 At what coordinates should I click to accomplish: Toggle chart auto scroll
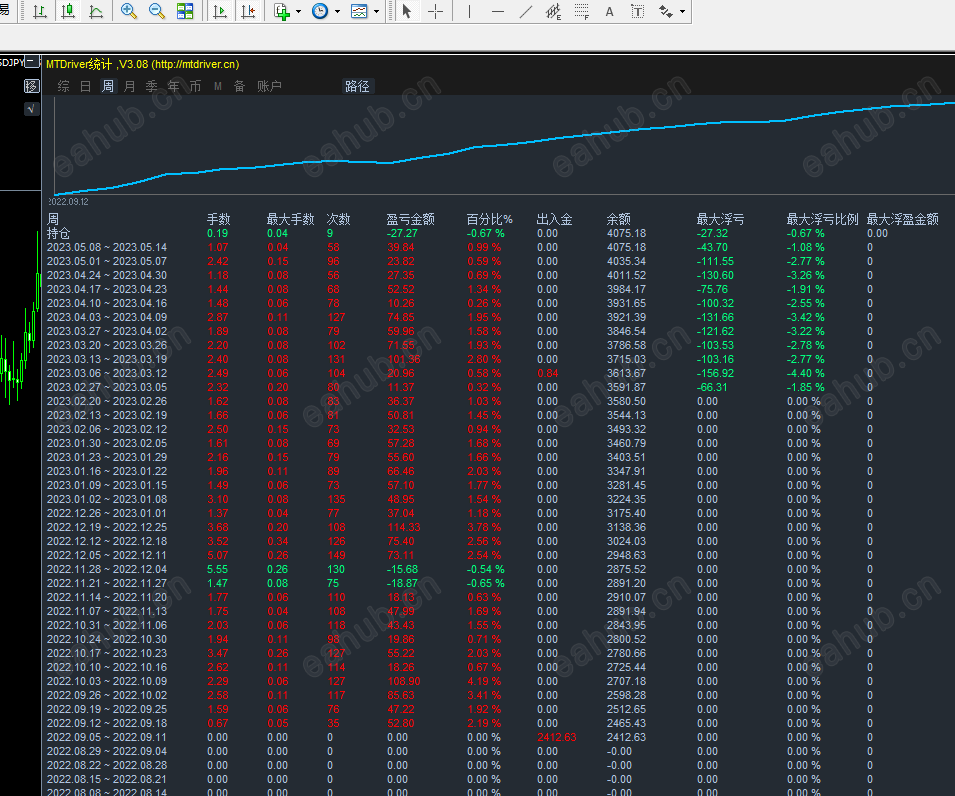(219, 12)
